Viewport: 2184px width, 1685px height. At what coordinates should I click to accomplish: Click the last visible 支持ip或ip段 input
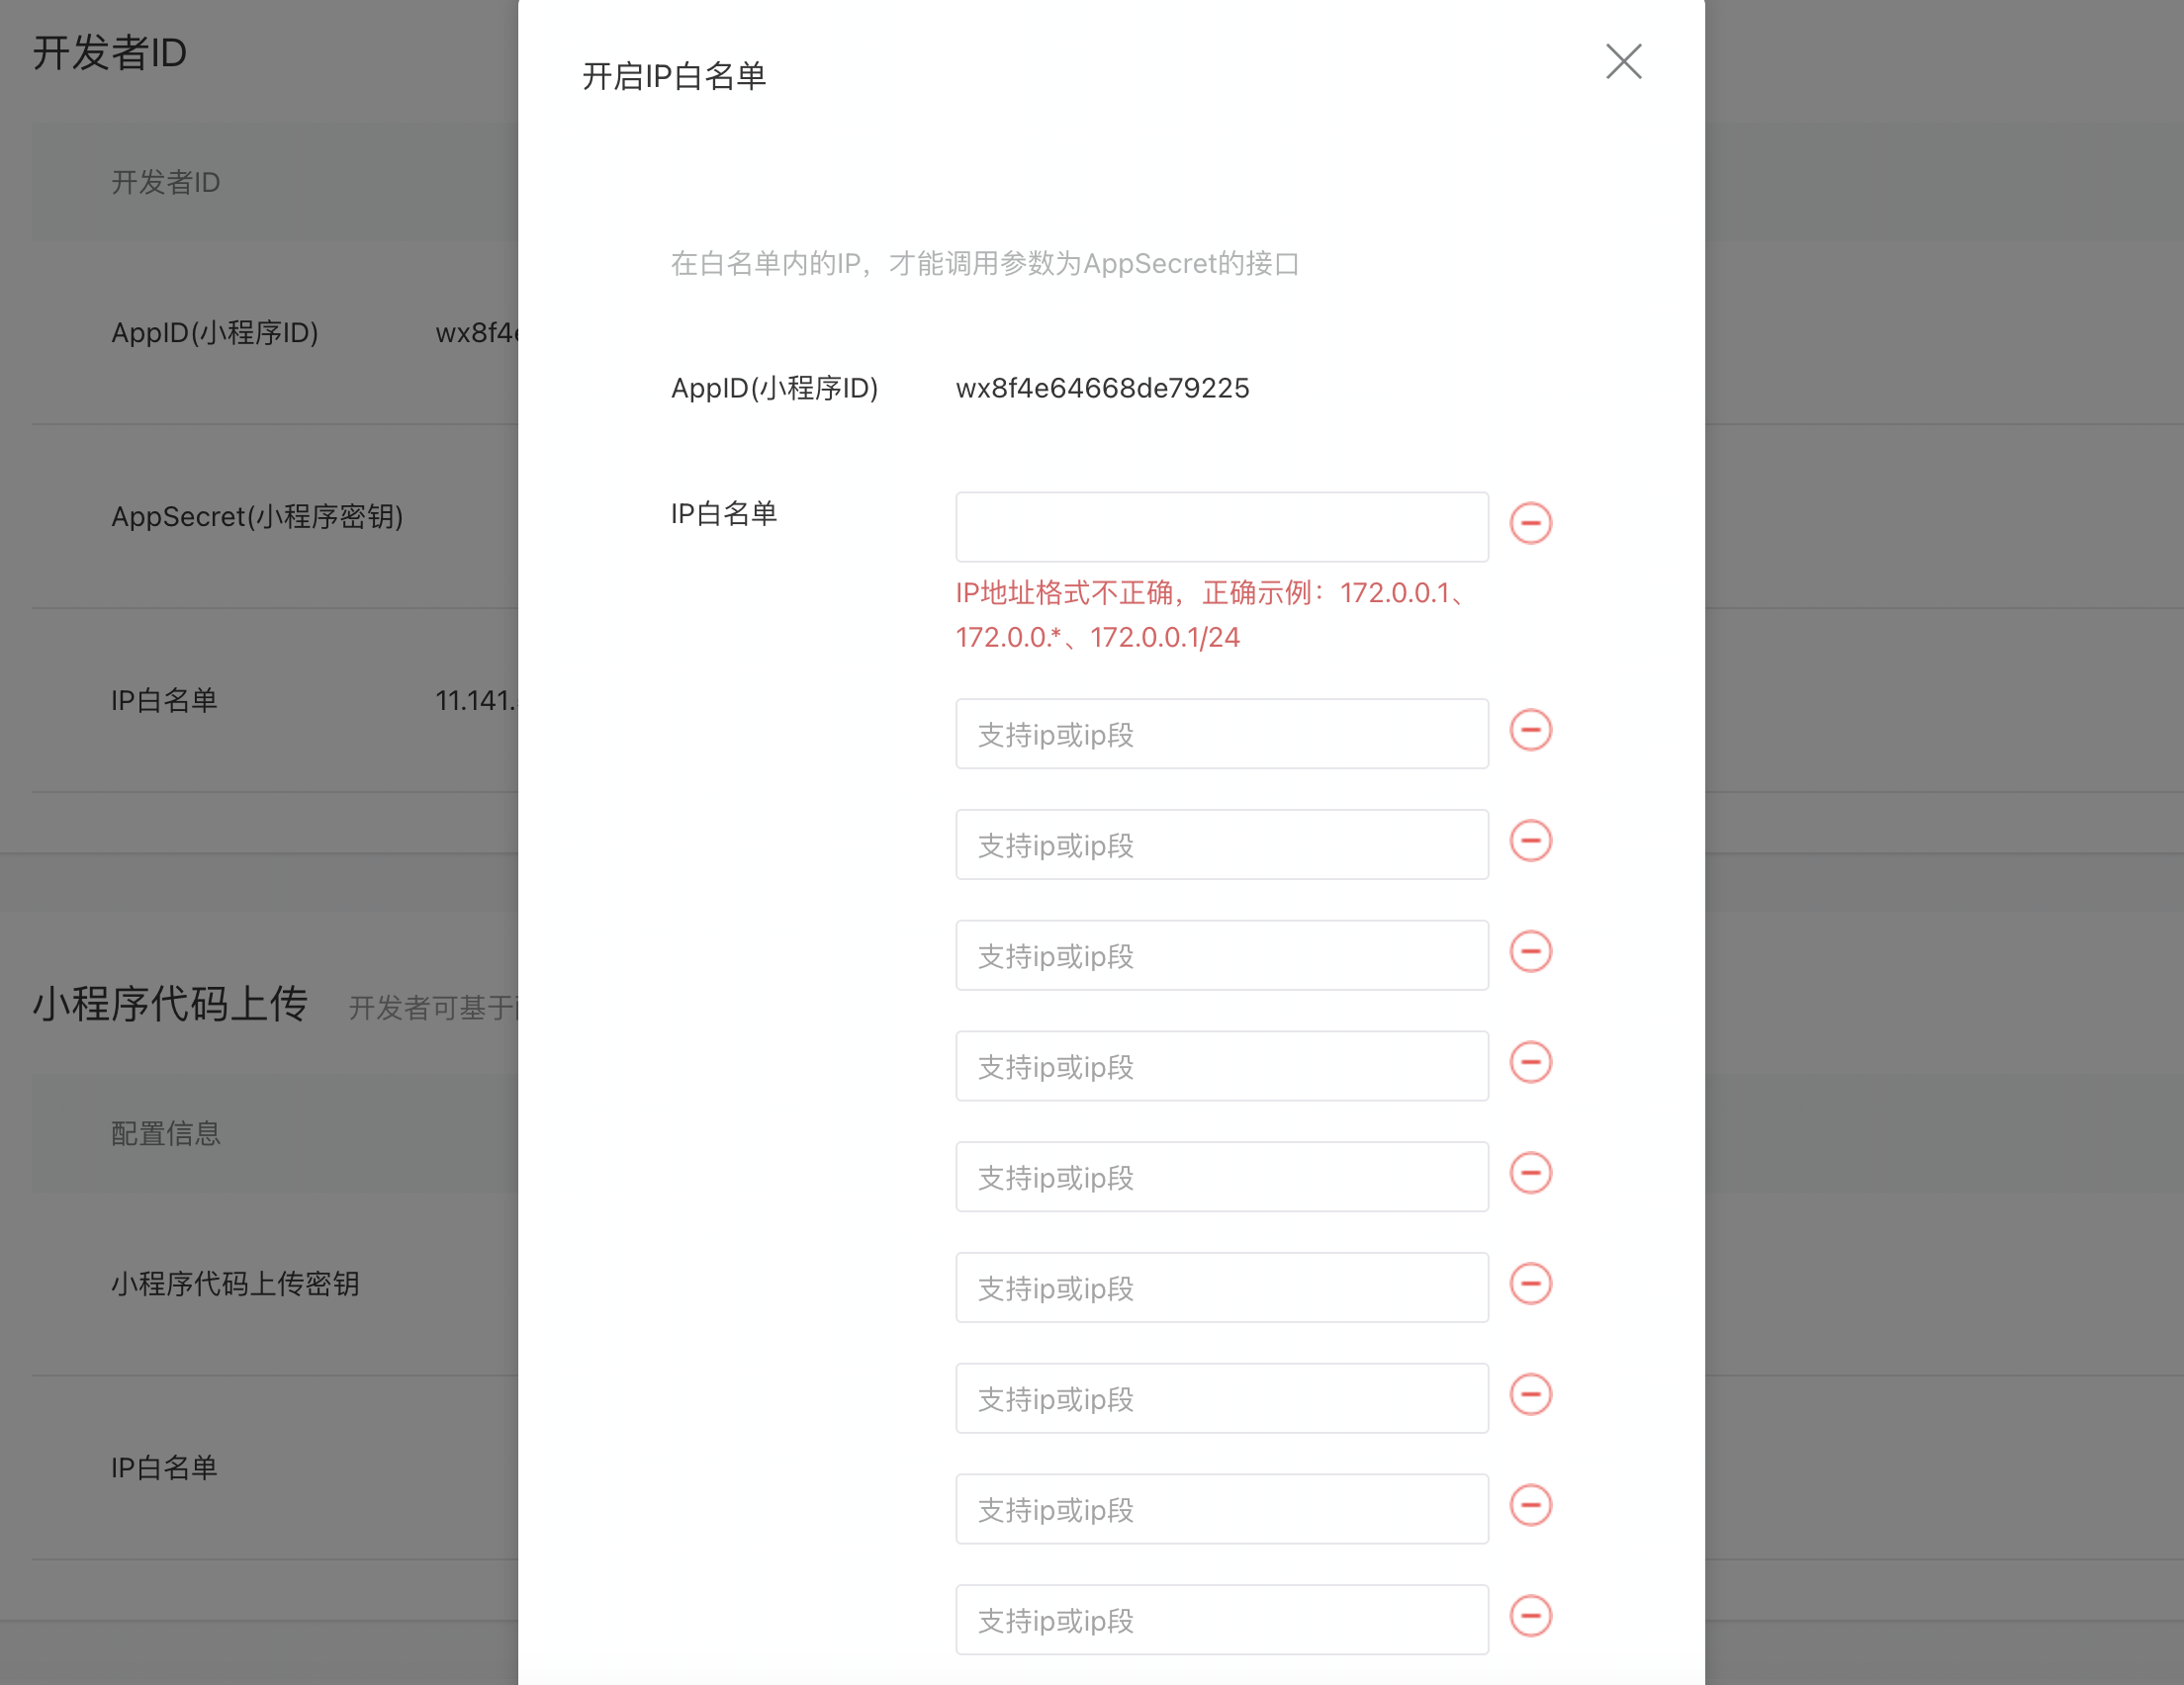pyautogui.click(x=1221, y=1620)
